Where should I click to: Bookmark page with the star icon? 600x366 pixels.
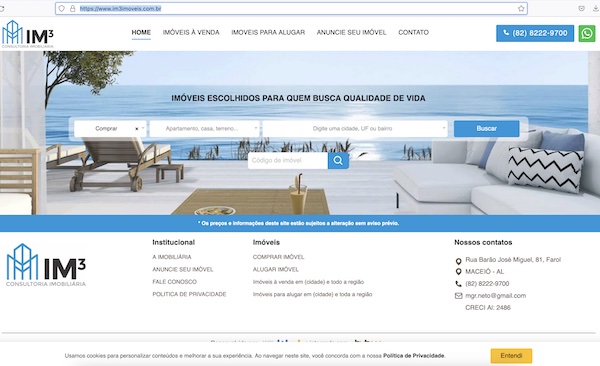[521, 8]
